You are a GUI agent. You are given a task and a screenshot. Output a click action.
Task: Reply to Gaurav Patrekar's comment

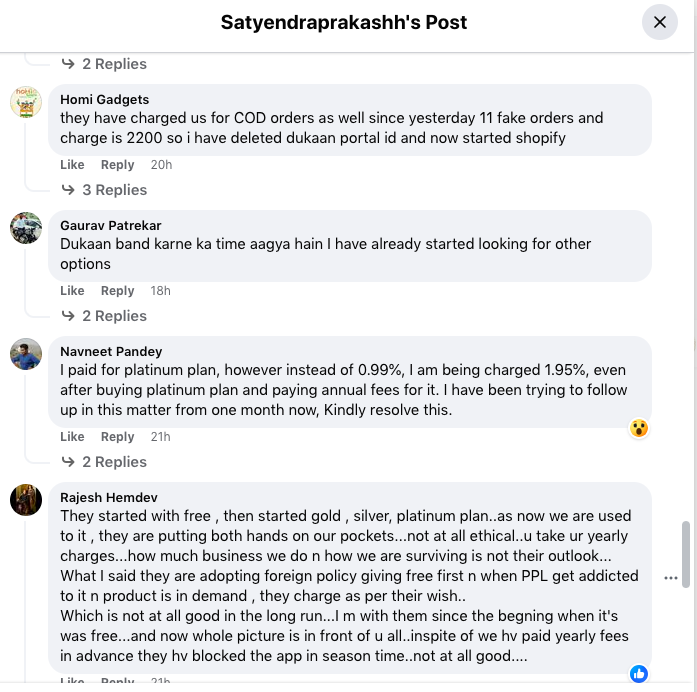click(117, 291)
